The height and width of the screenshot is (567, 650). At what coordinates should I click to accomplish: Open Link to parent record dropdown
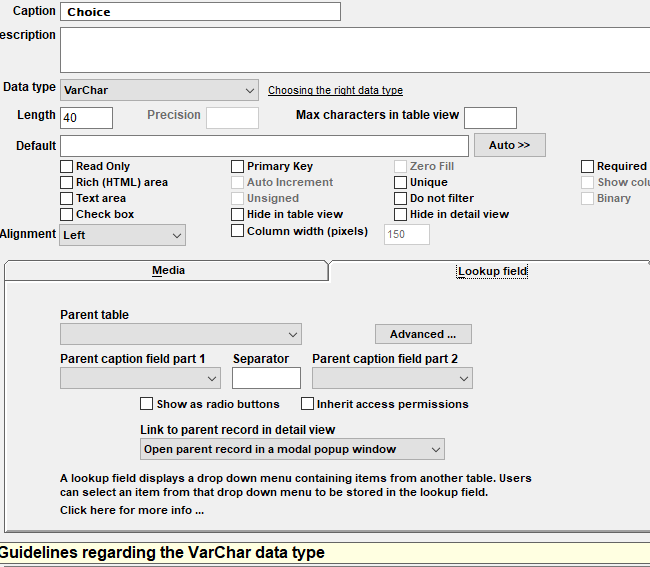(292, 449)
